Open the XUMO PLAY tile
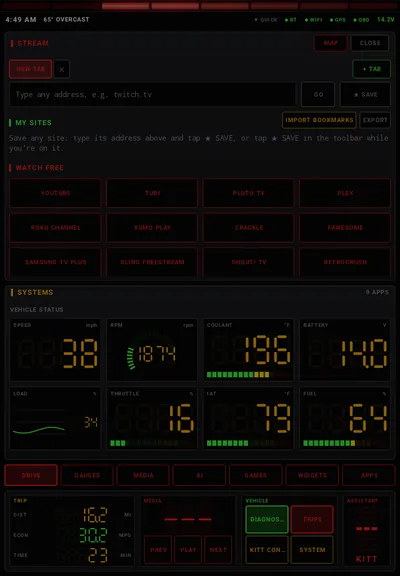Screen dimensions: 400x576 coord(152,228)
